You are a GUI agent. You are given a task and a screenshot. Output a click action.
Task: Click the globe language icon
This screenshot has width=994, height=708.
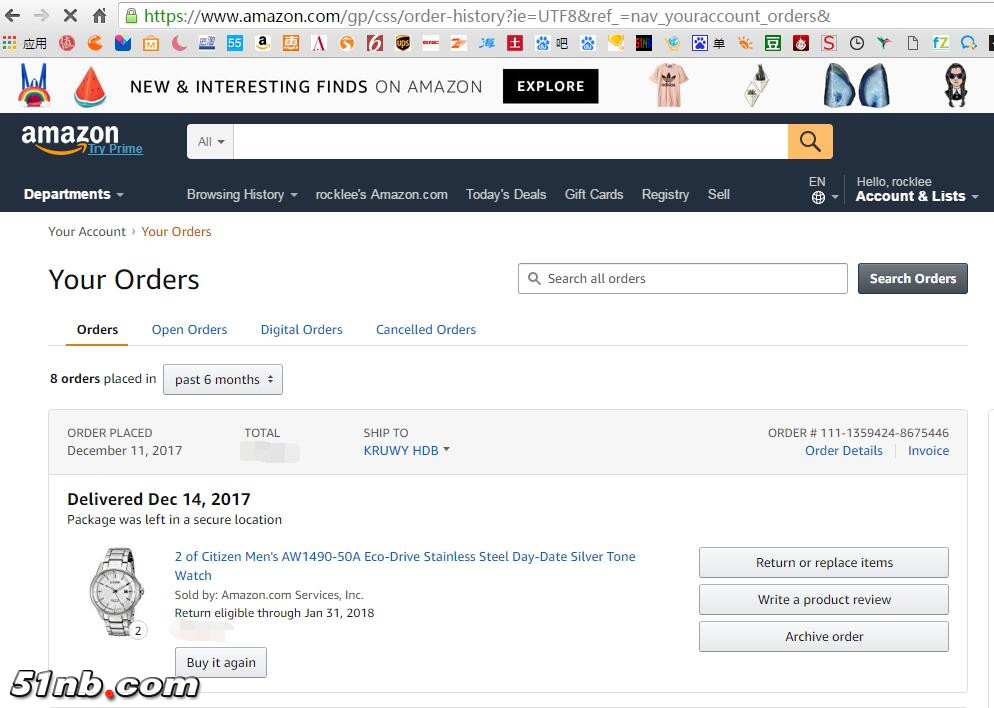point(818,197)
